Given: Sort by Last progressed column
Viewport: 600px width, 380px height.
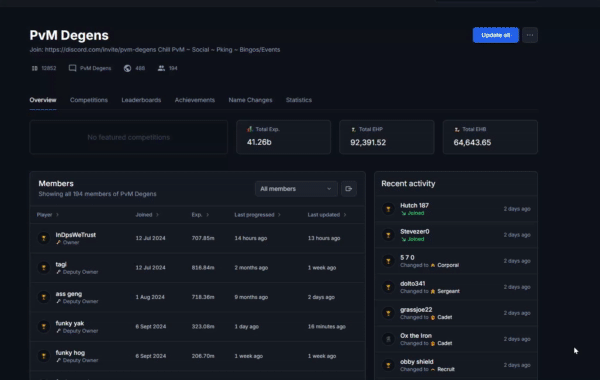Looking at the screenshot, I should pos(258,215).
